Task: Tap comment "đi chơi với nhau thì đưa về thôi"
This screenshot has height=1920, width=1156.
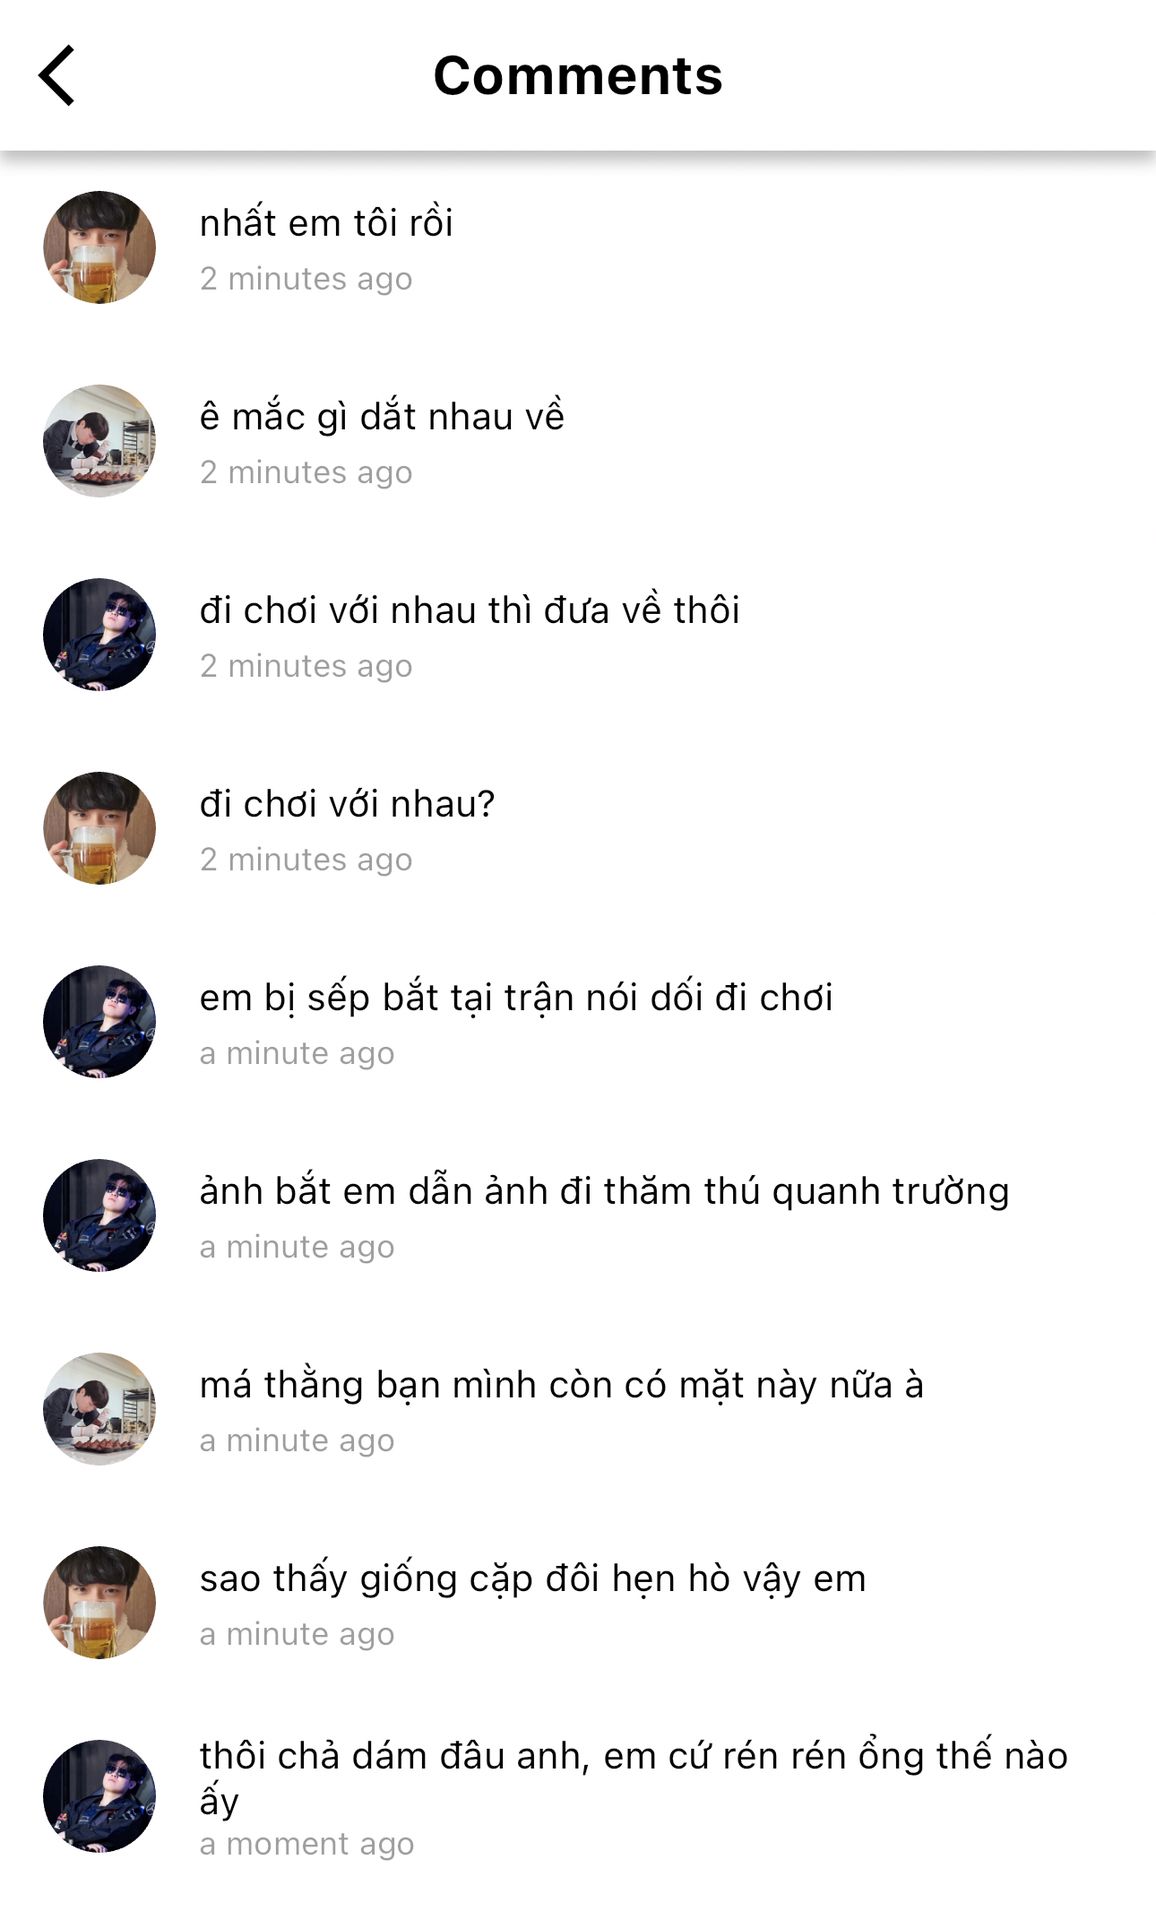Action: 469,609
